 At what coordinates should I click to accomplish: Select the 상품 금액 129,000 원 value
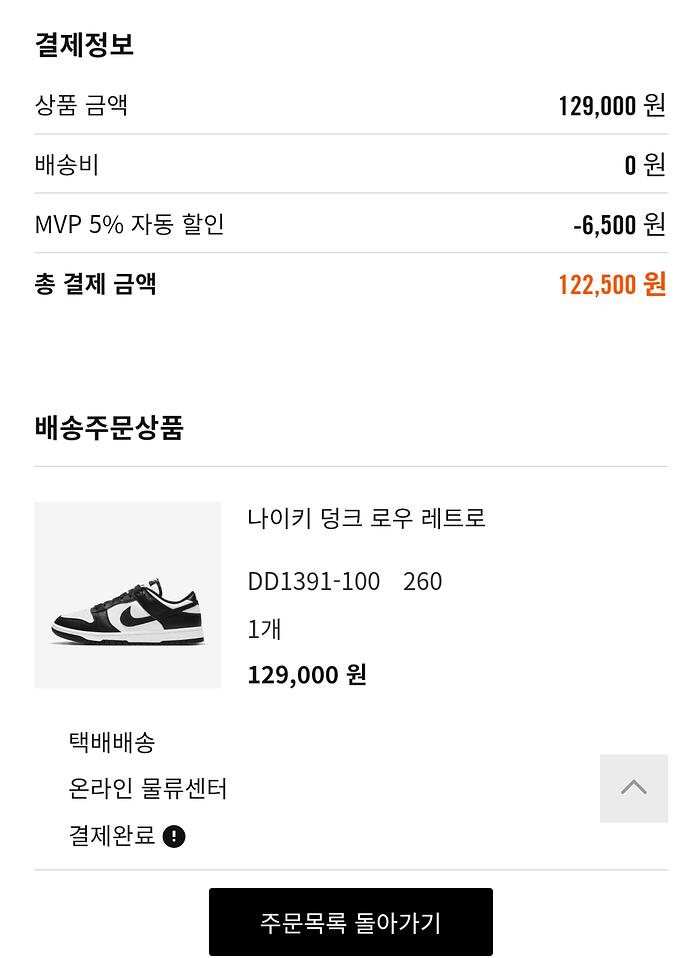point(612,105)
